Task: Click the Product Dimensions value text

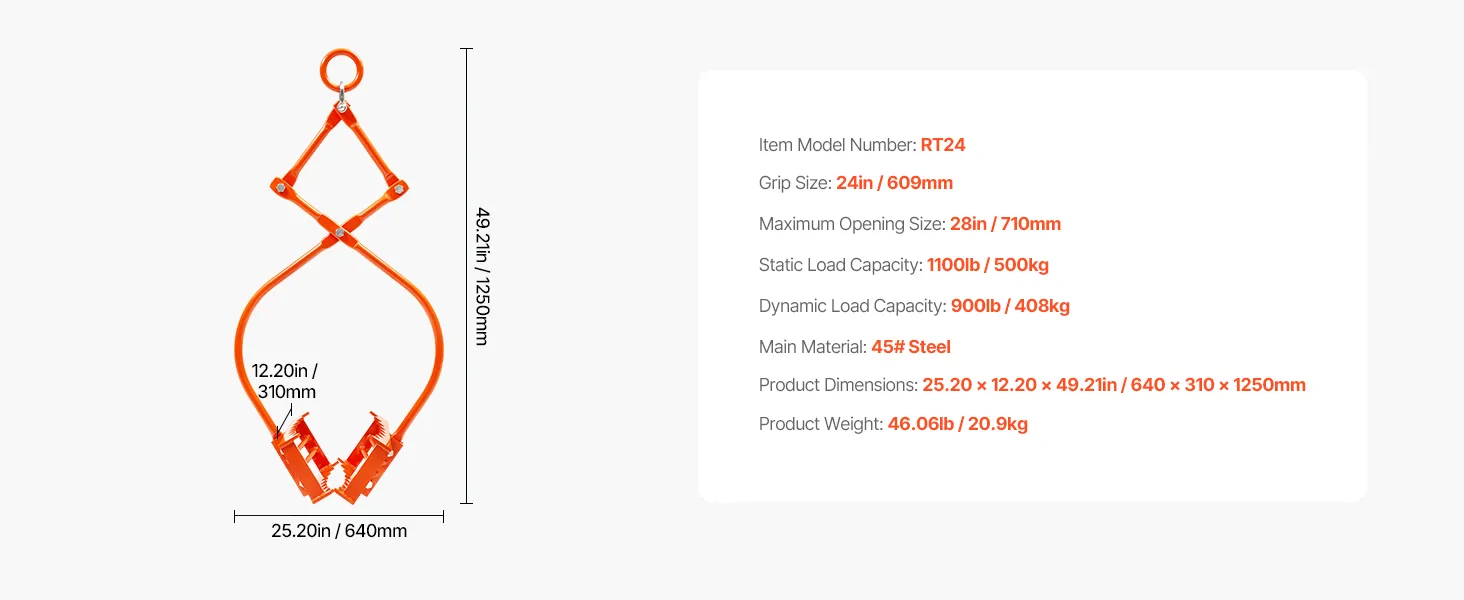Action: click(x=1113, y=385)
